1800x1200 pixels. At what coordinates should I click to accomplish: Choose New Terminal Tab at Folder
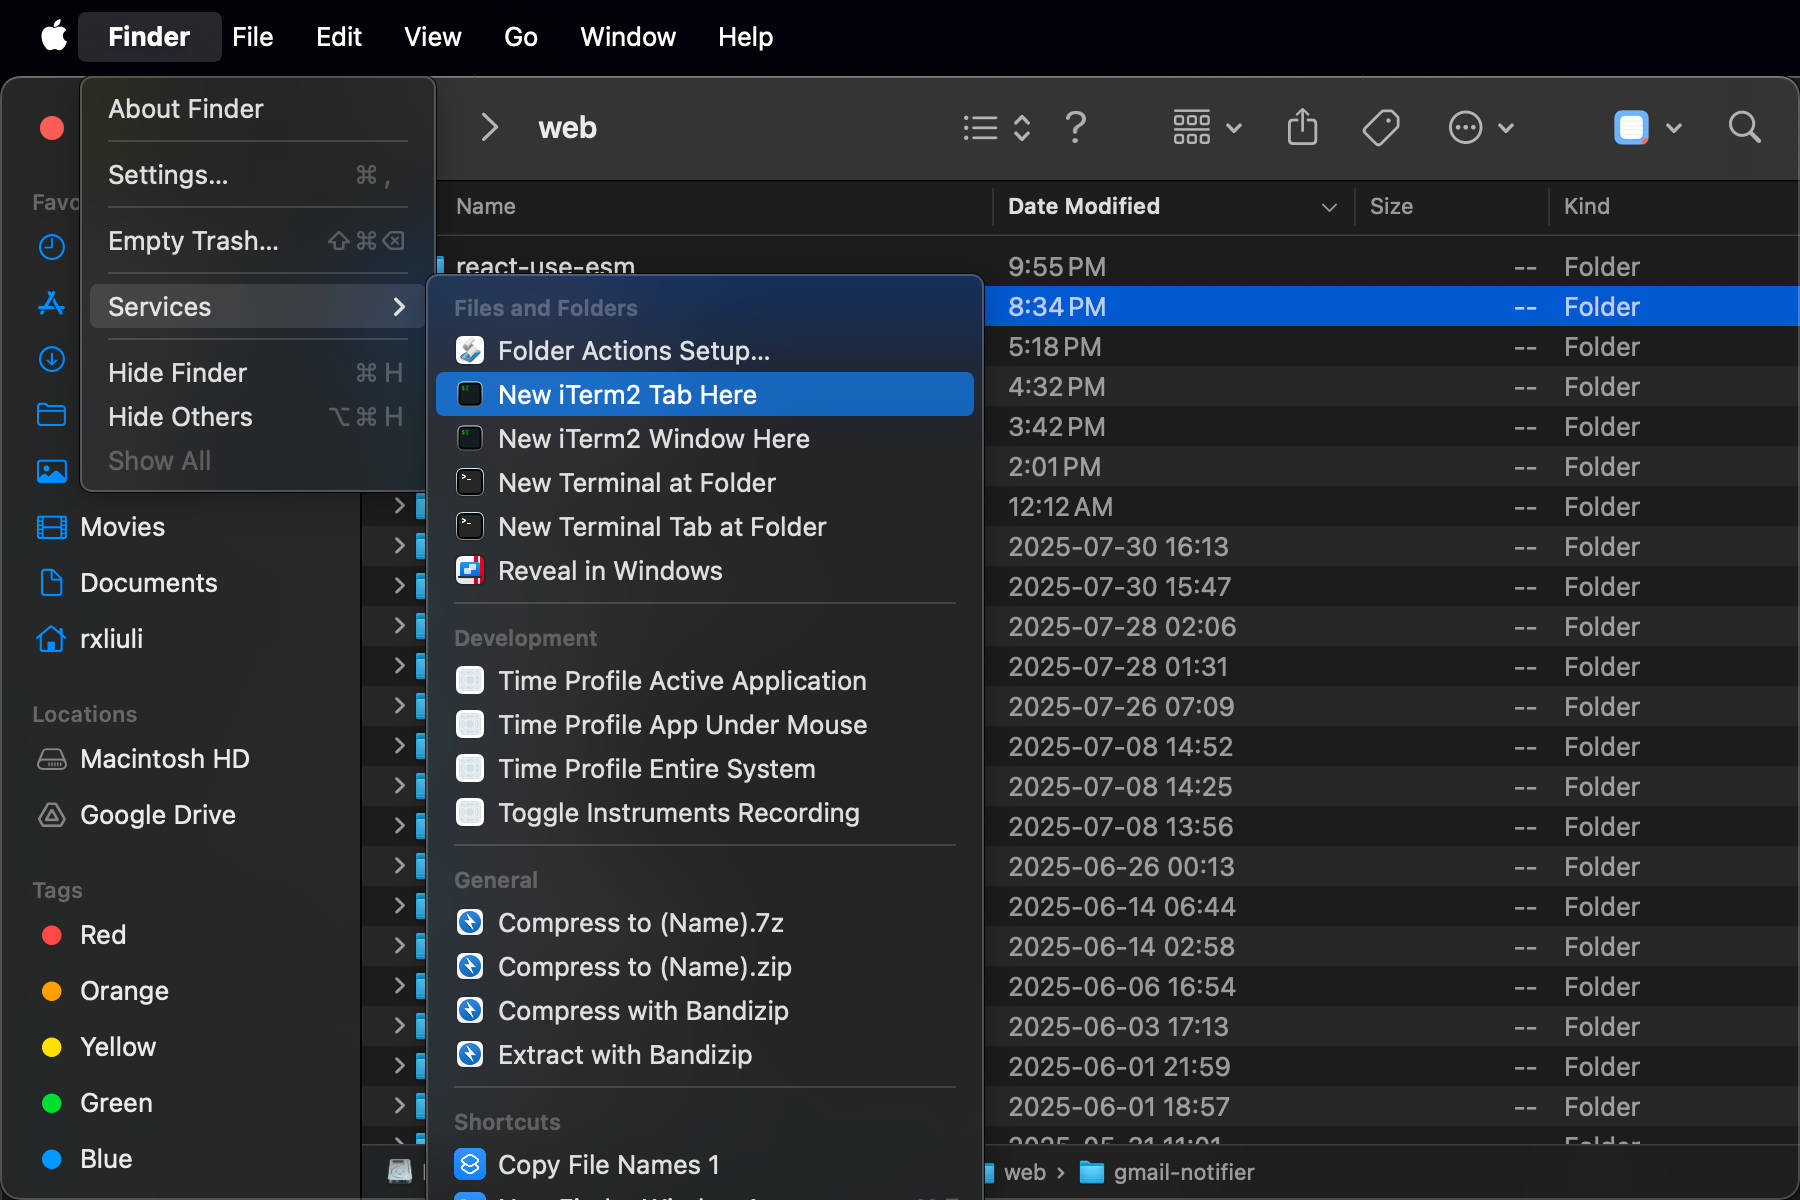click(x=705, y=527)
